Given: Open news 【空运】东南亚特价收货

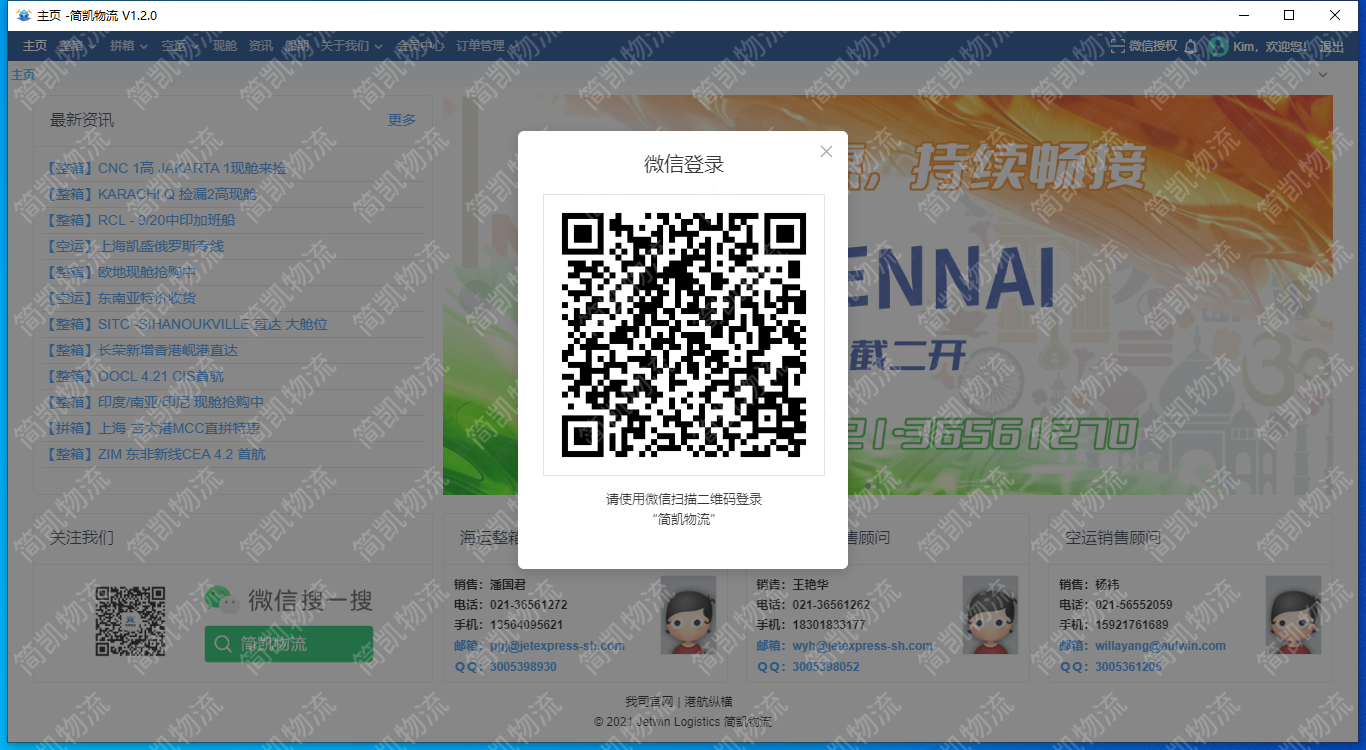Looking at the screenshot, I should click(x=121, y=298).
